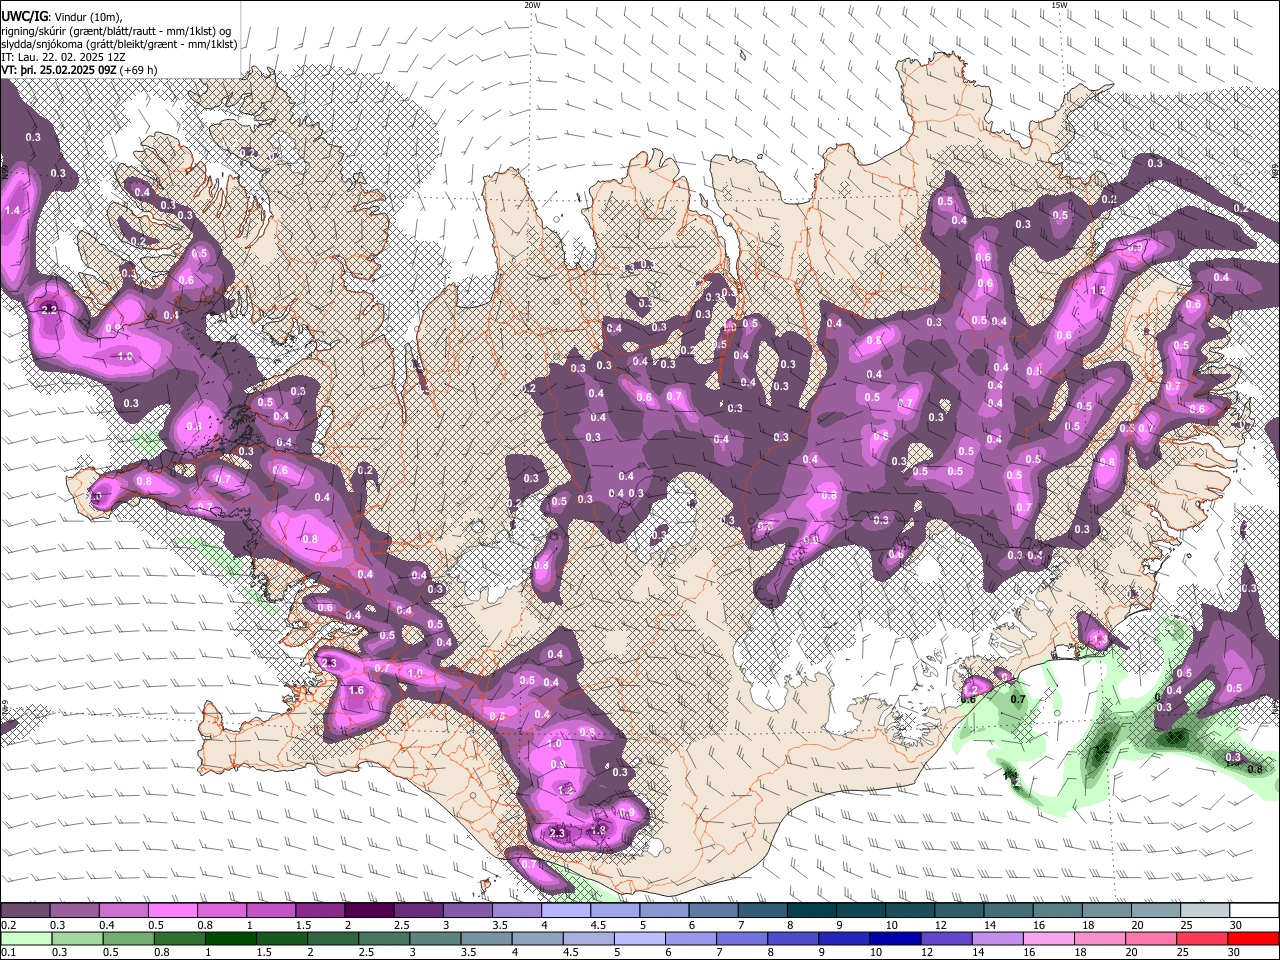Click the '0.2' label under the top legend

click(8, 925)
